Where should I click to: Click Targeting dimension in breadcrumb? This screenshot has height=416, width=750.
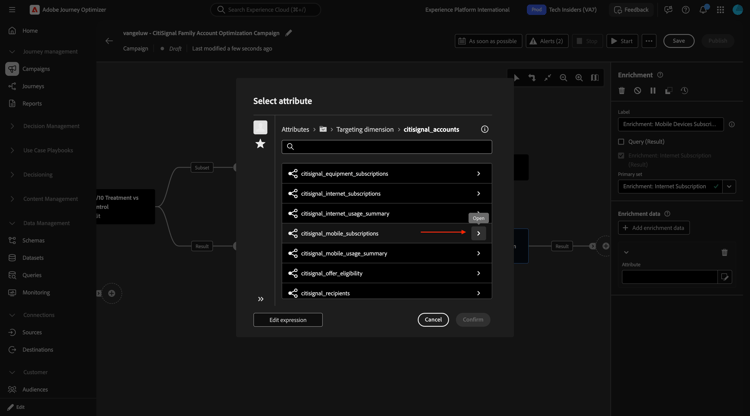tap(365, 129)
